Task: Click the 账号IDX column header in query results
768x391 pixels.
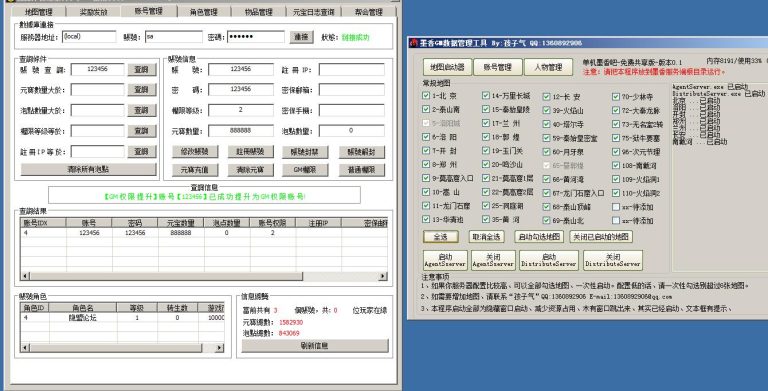Action: click(43, 223)
